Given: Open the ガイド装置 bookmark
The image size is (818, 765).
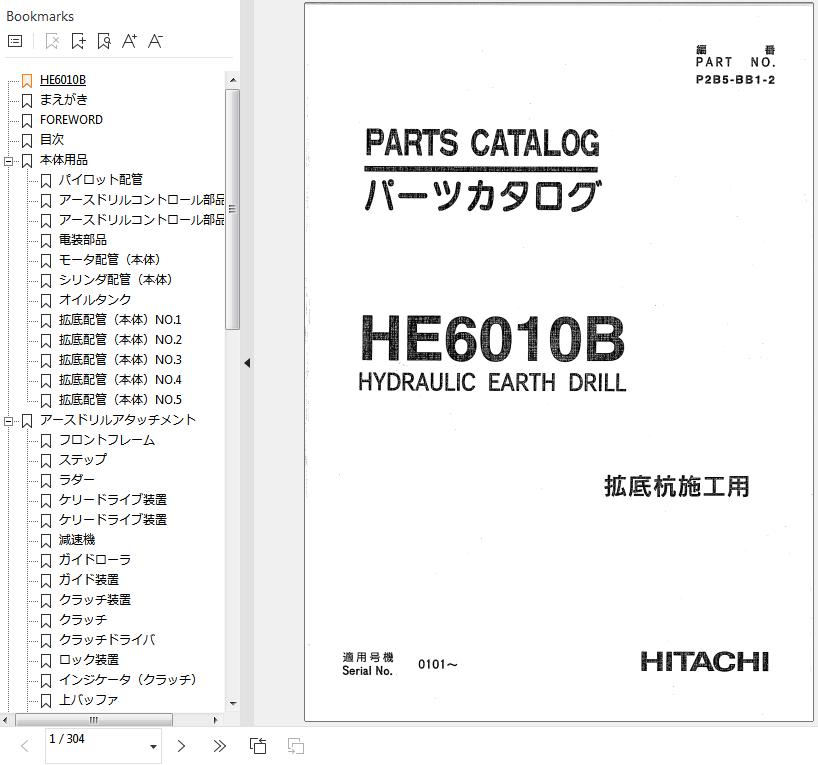Looking at the screenshot, I should [x=89, y=580].
